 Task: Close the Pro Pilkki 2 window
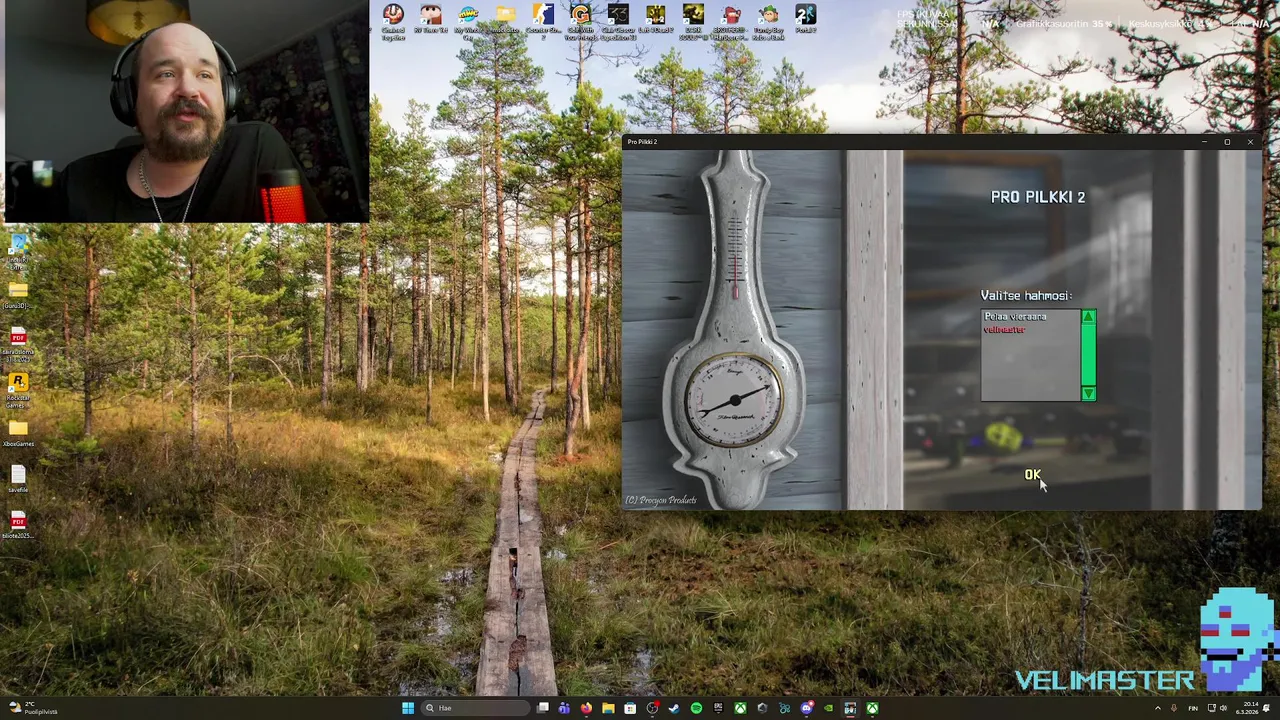pyautogui.click(x=1250, y=142)
